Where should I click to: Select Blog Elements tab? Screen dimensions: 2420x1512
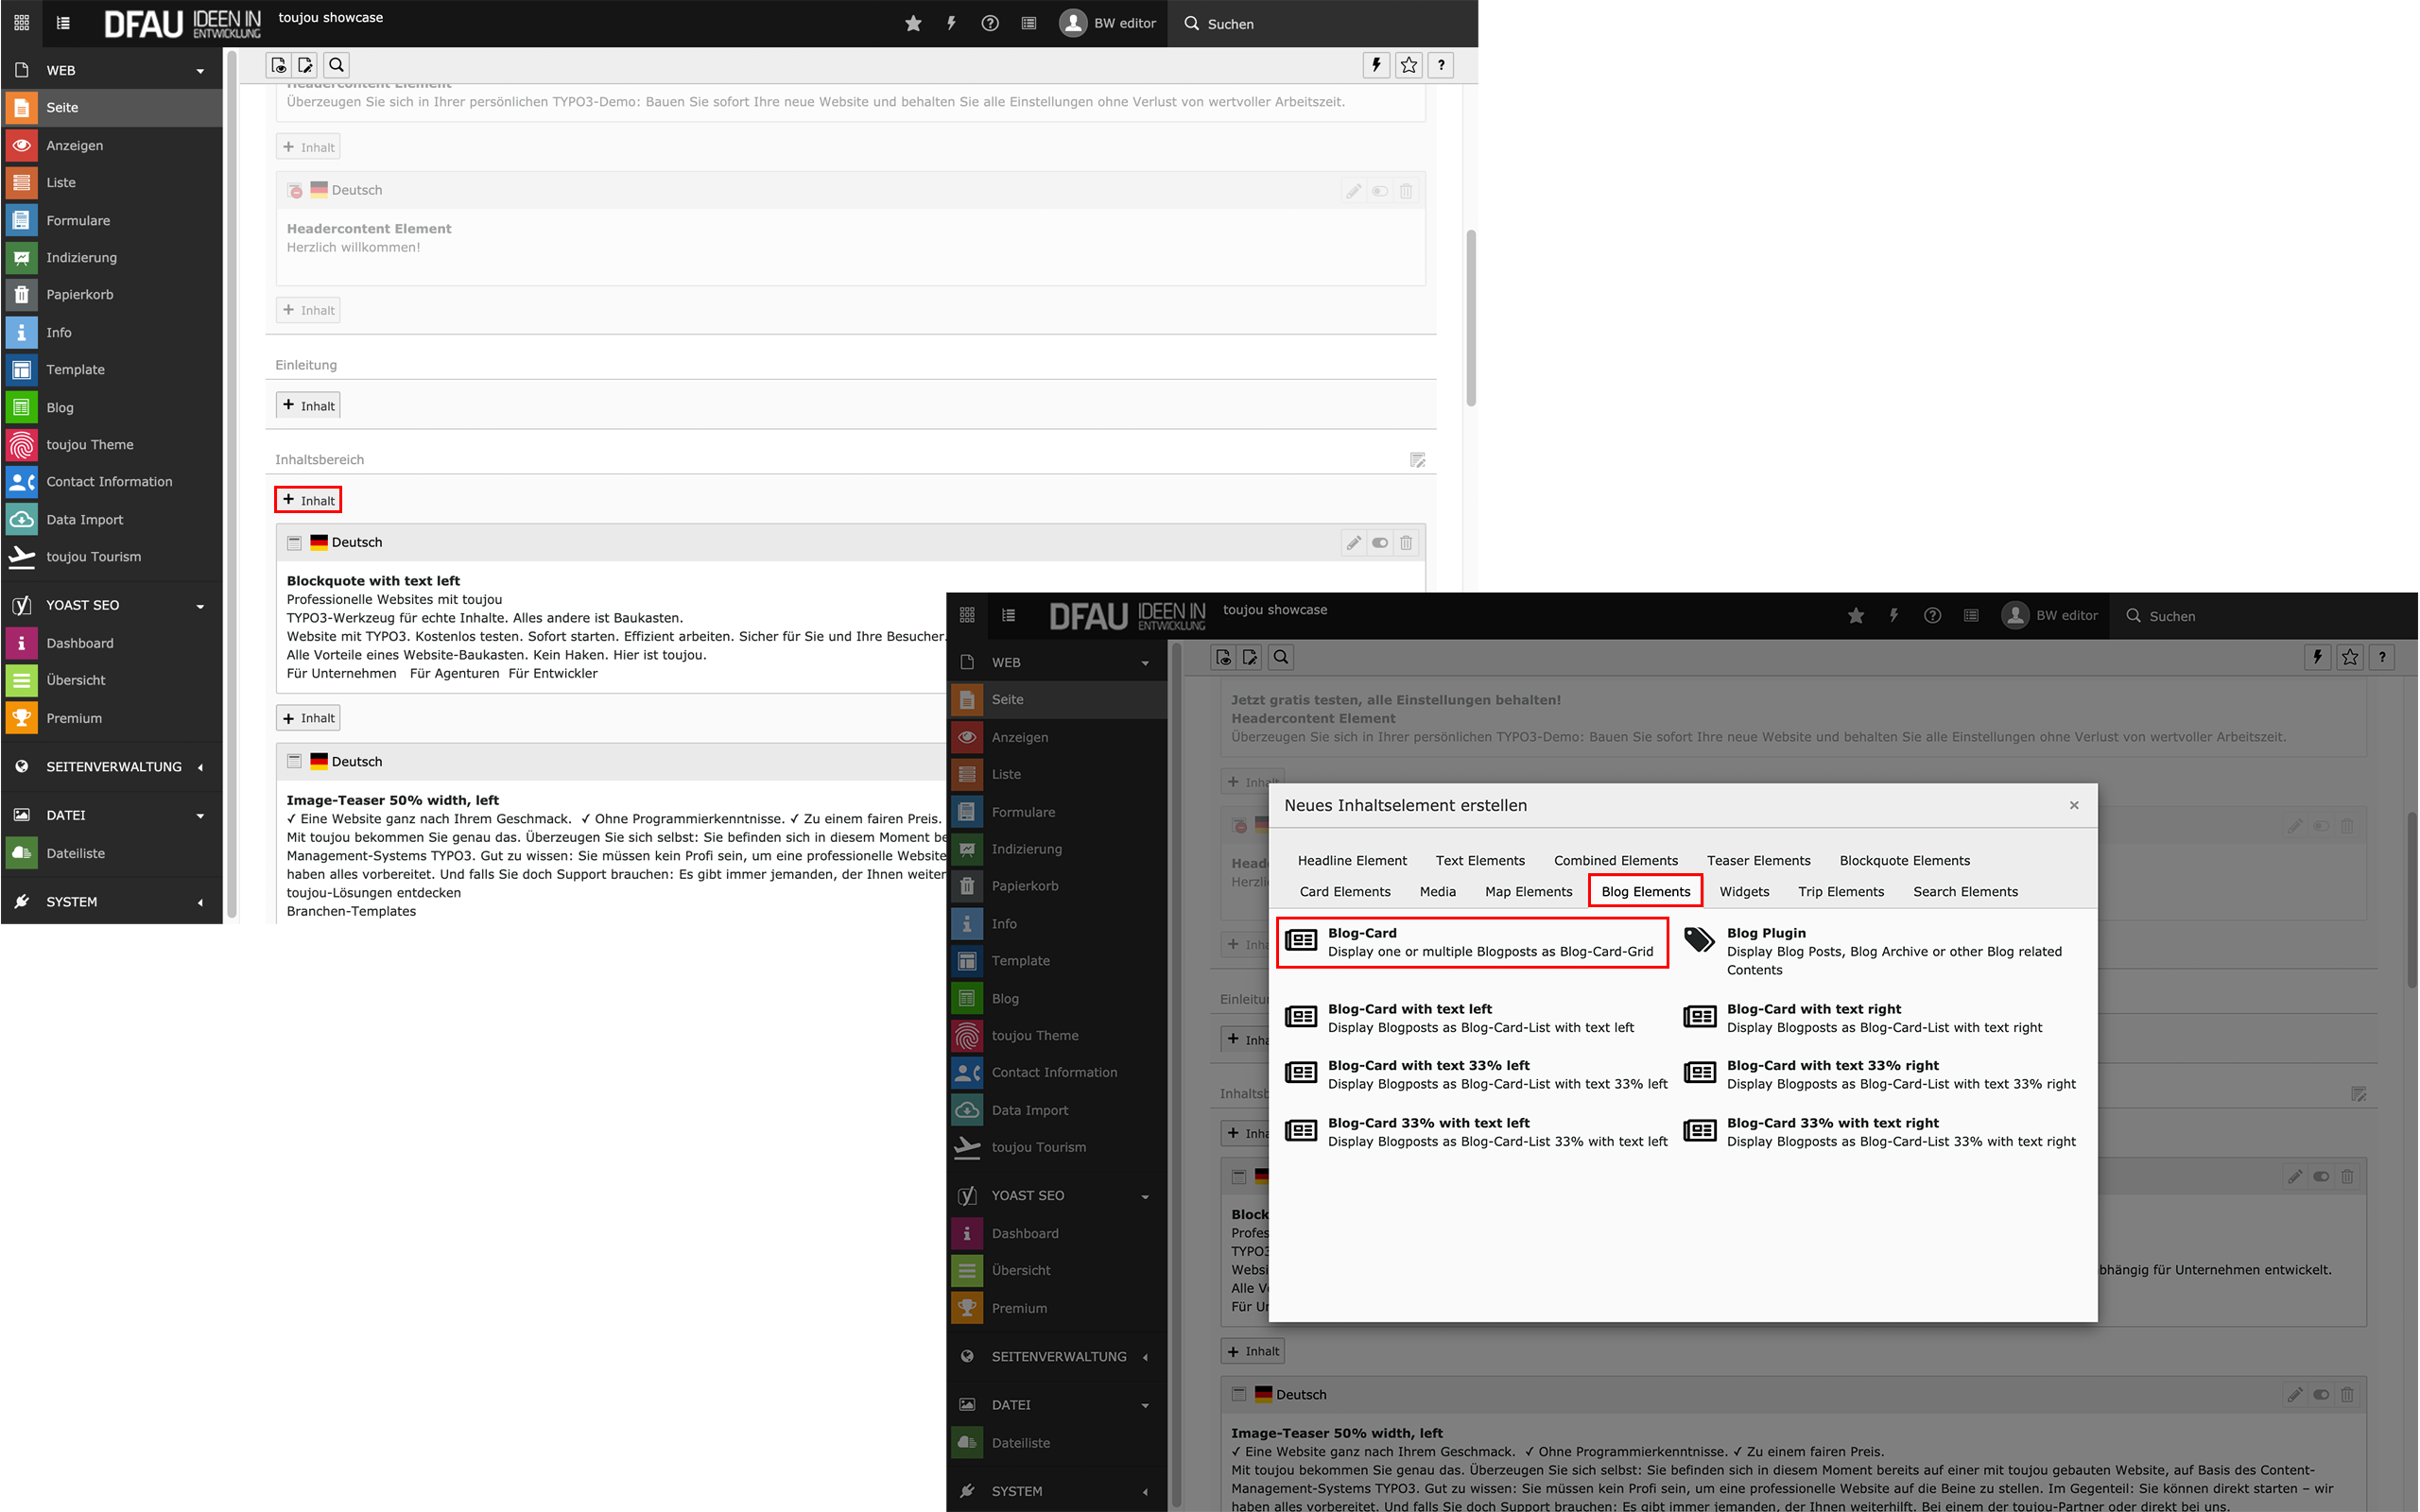pos(1645,891)
